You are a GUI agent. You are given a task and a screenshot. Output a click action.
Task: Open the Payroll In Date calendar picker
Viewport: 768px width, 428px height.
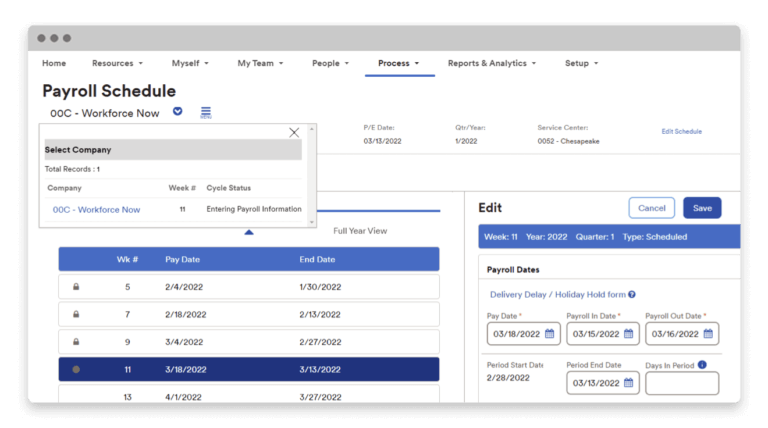pyautogui.click(x=629, y=334)
